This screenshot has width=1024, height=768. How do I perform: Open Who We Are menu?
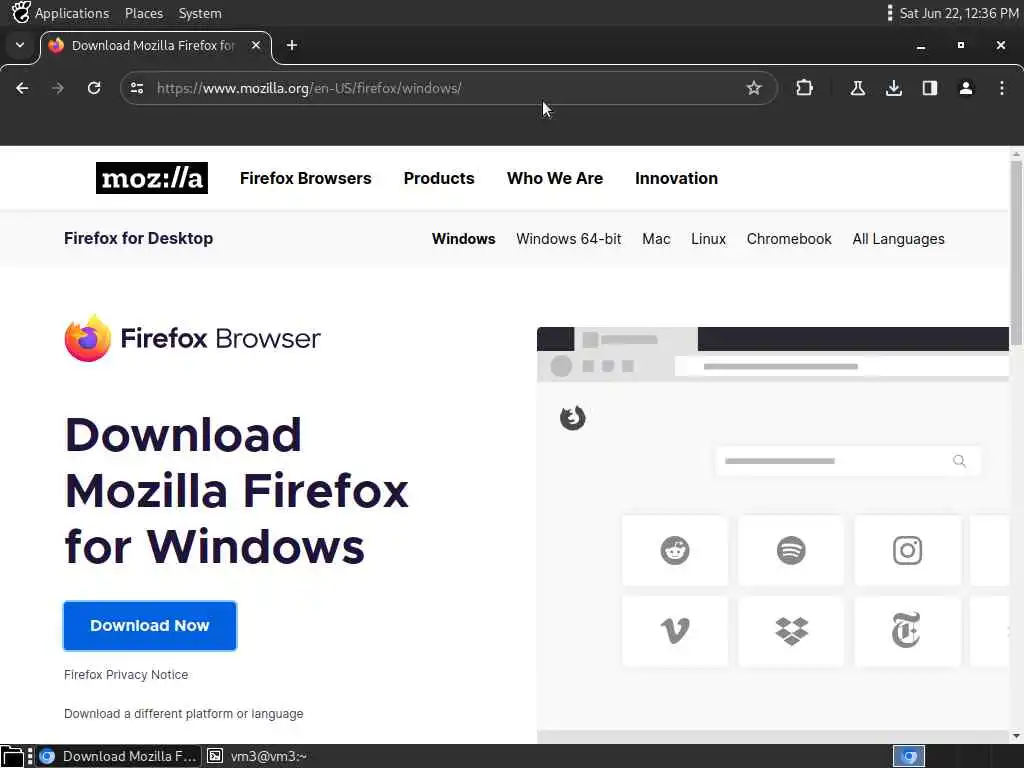click(x=555, y=178)
